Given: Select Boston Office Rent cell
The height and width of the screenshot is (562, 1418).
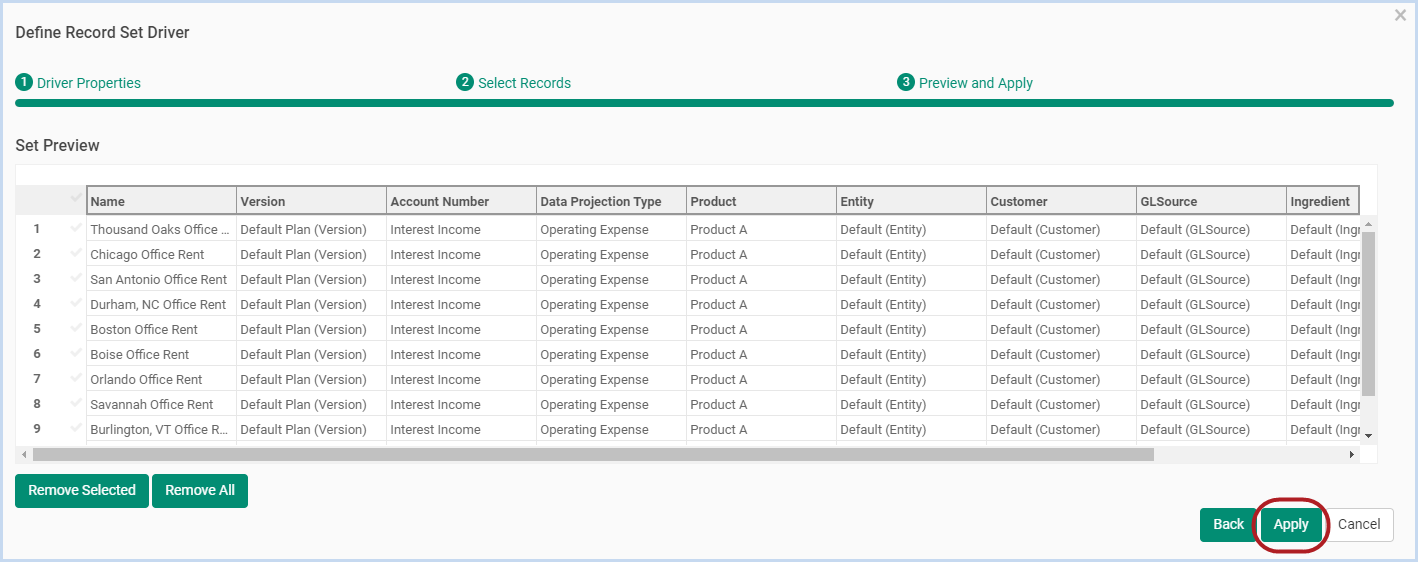Looking at the screenshot, I should 161,329.
